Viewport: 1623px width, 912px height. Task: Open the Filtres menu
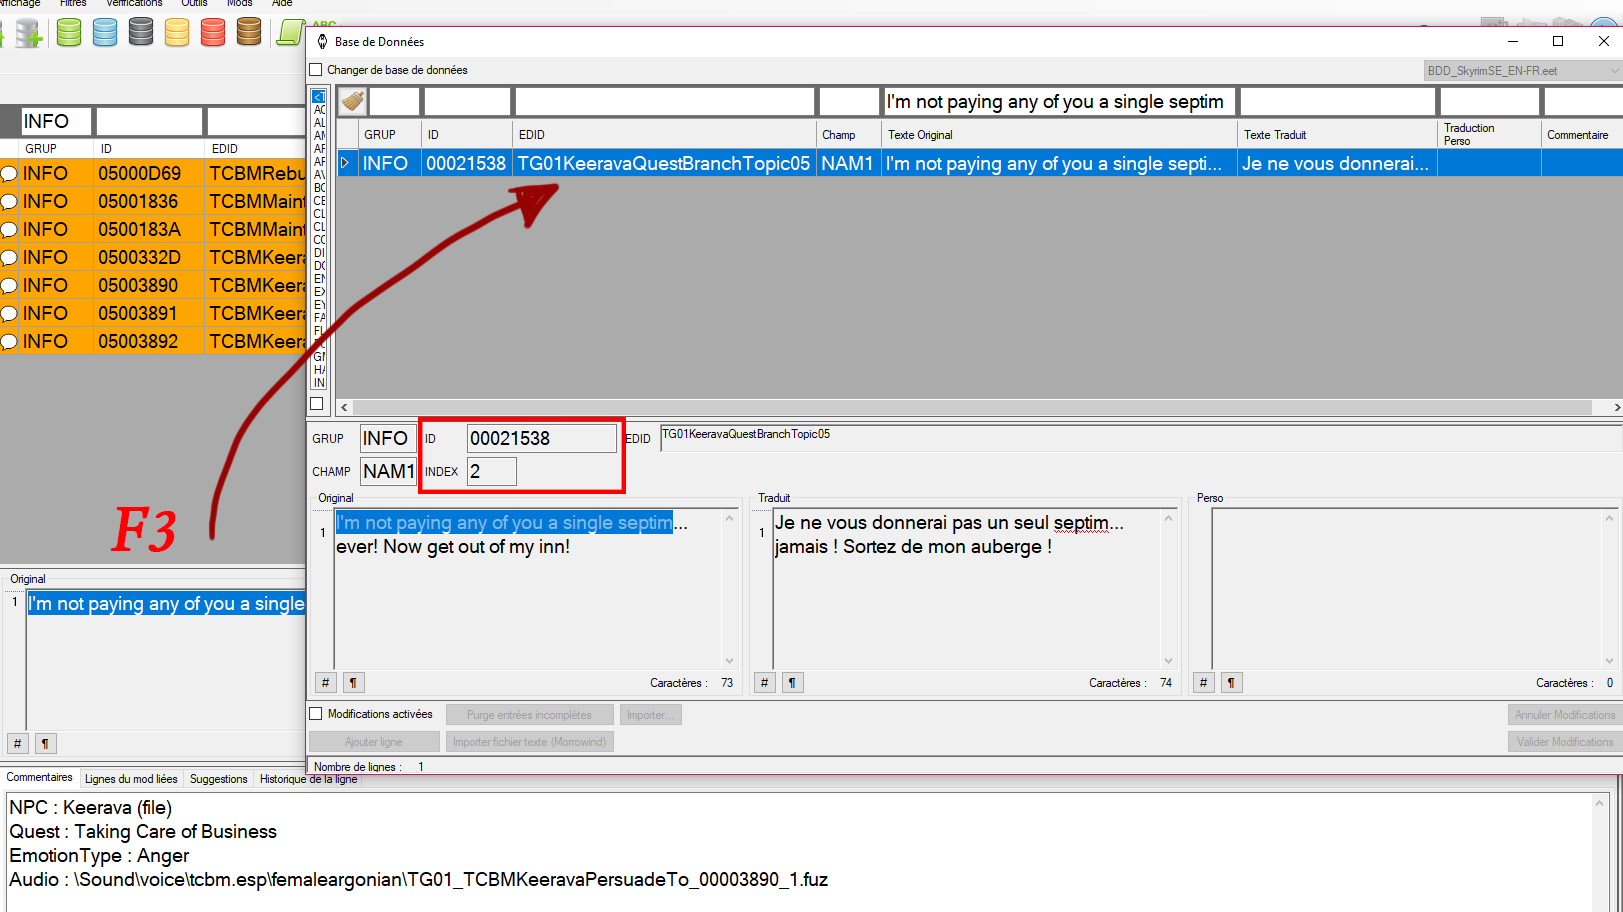[x=73, y=3]
